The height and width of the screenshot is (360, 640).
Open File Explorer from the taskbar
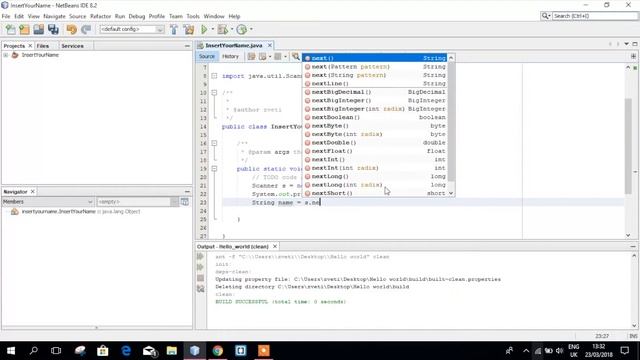tap(172, 351)
